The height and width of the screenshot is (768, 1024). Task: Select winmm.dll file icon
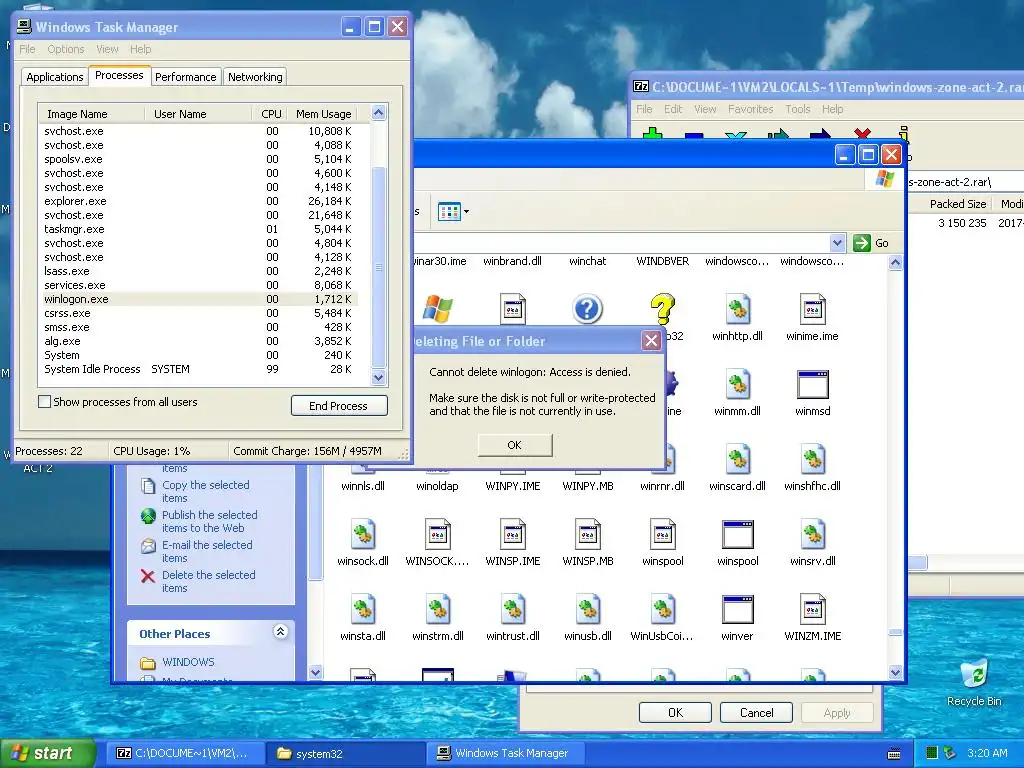[x=737, y=384]
